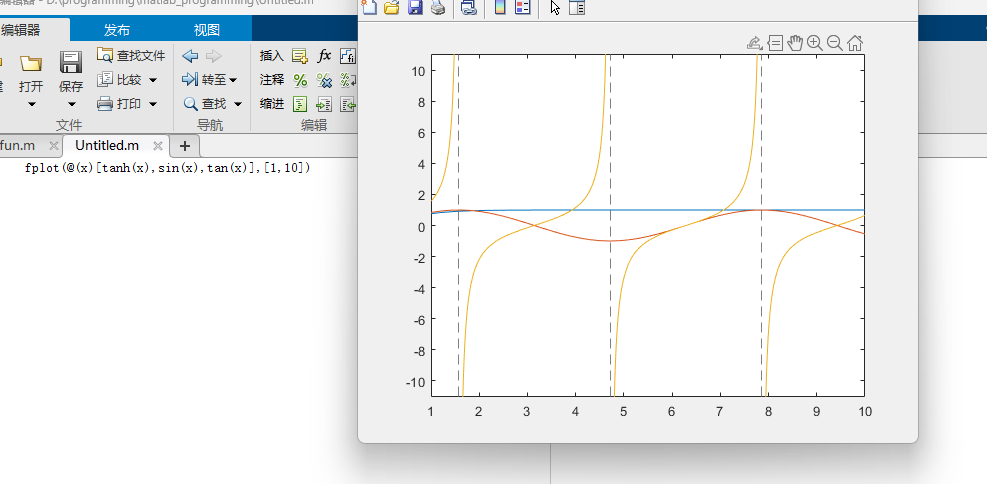Click y-axis tick label -10 on plot
The image size is (987, 484).
coord(415,382)
